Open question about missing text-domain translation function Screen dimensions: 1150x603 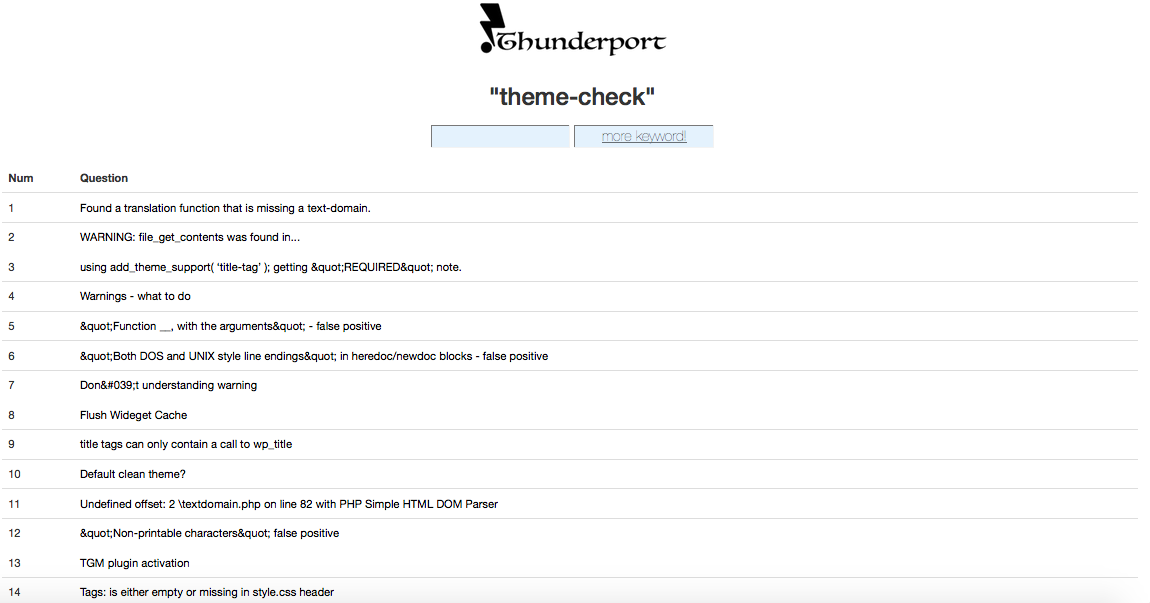click(225, 208)
